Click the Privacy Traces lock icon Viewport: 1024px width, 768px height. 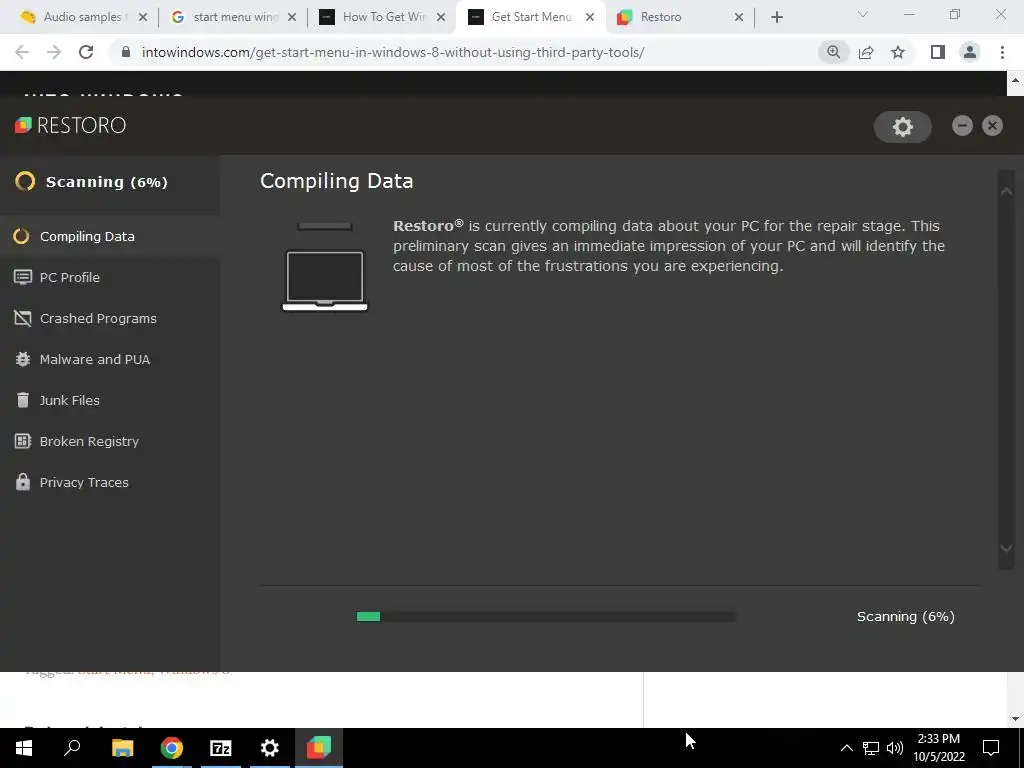pos(22,482)
